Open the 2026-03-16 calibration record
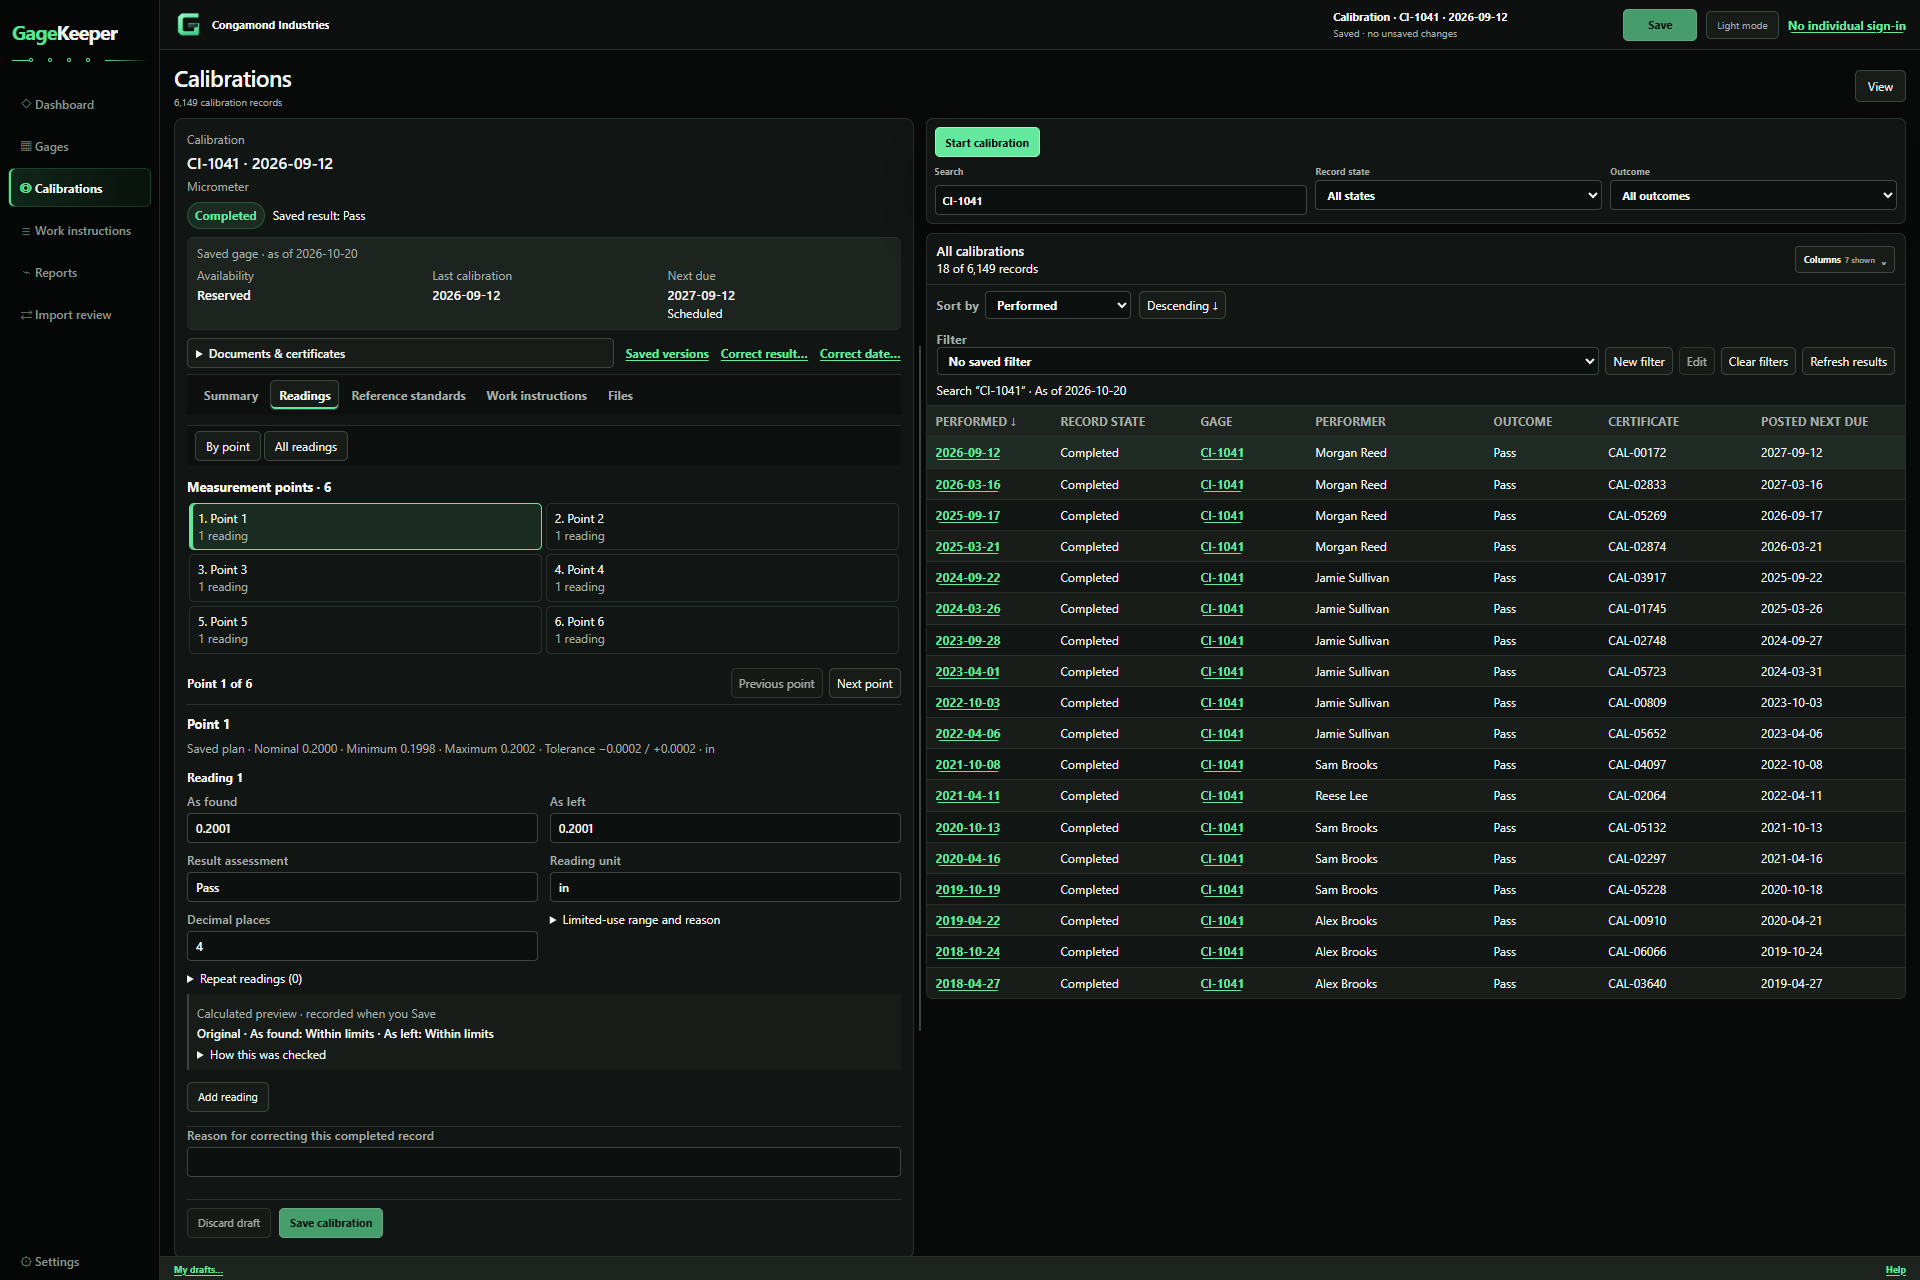The width and height of the screenshot is (1920, 1280). point(968,484)
